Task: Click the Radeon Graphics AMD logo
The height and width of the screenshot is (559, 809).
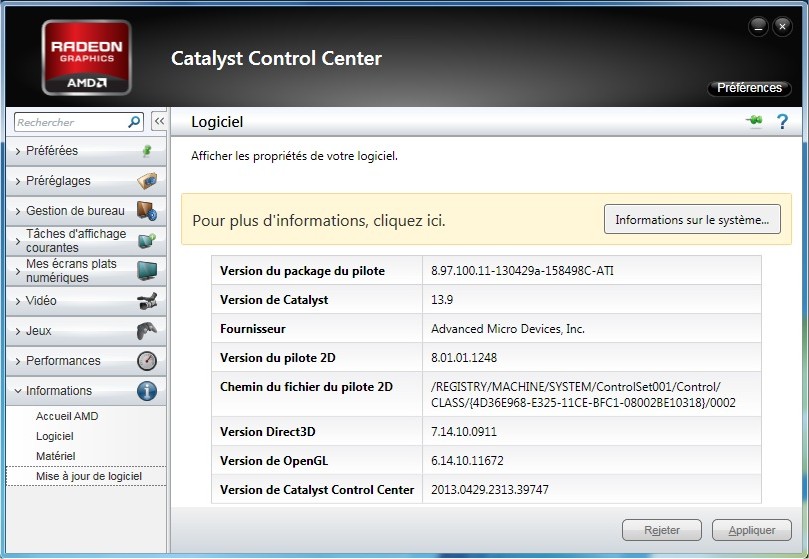Action: (87, 57)
